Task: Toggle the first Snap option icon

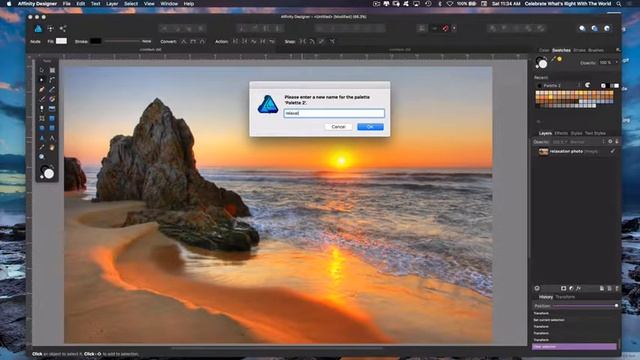Action: coord(302,42)
